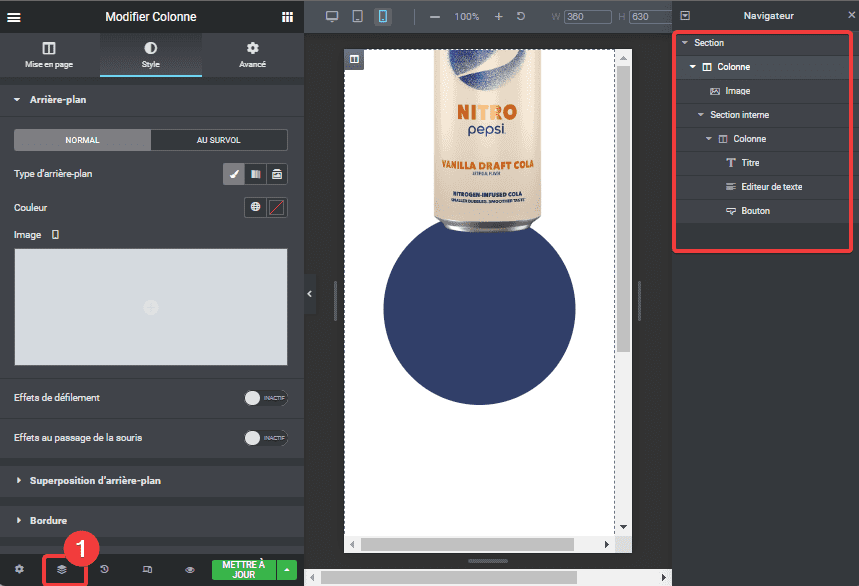859x586 pixels.
Task: Choose gradient background type
Action: tap(255, 174)
